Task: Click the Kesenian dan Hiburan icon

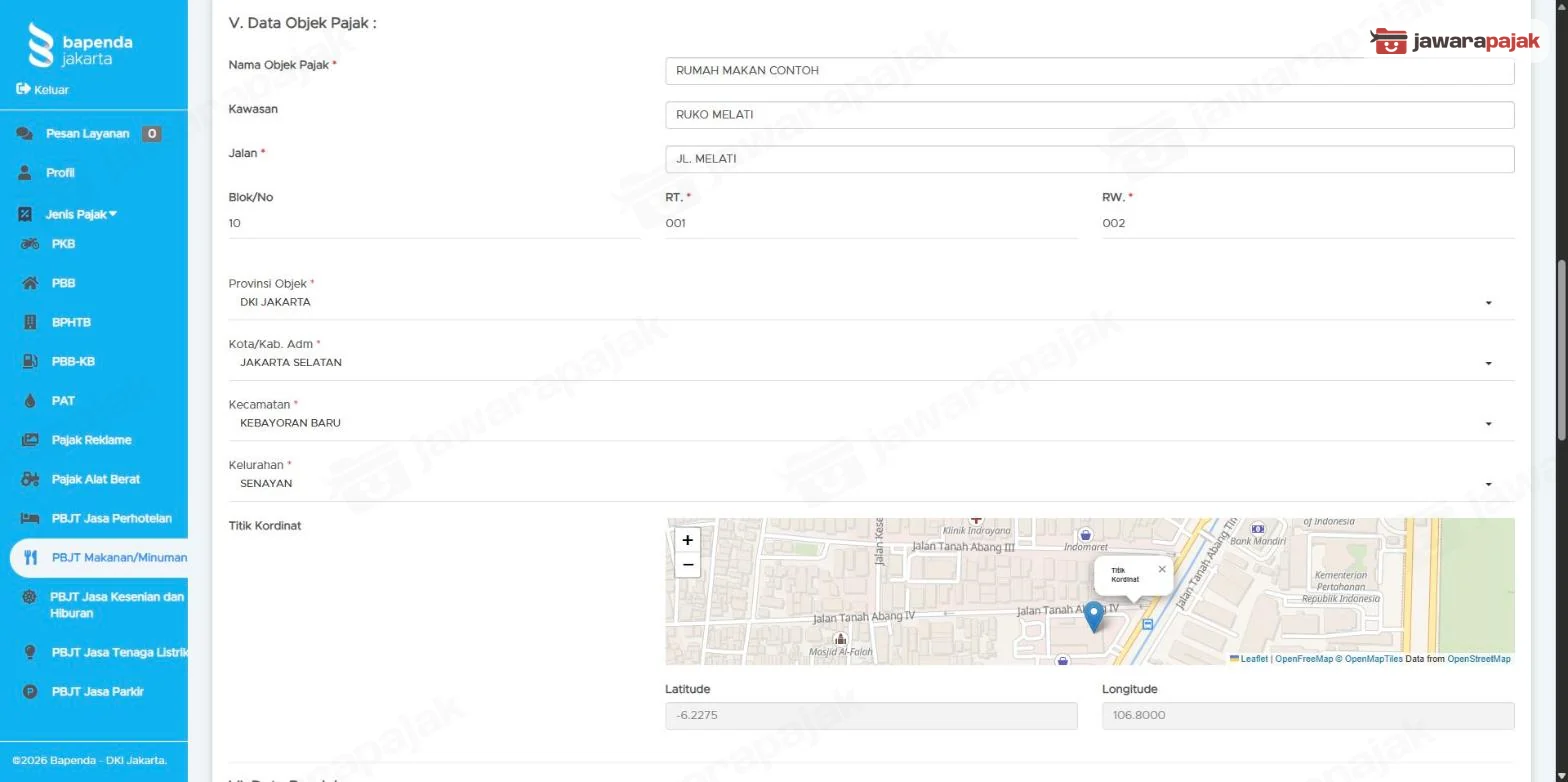Action: tap(30, 597)
